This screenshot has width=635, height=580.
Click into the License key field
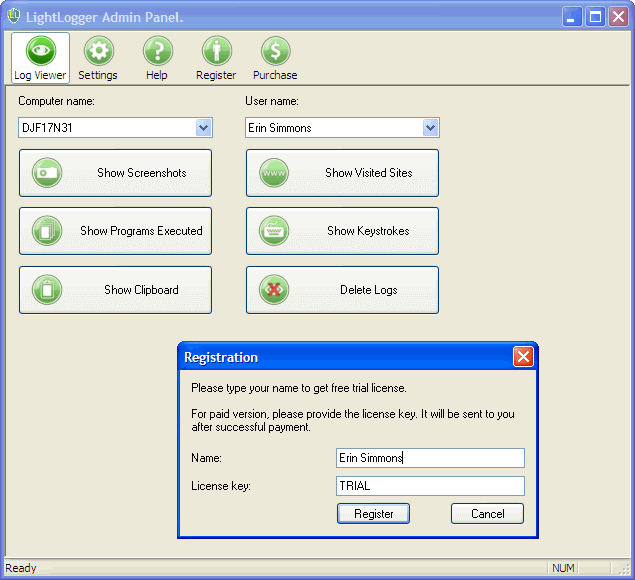[430, 486]
